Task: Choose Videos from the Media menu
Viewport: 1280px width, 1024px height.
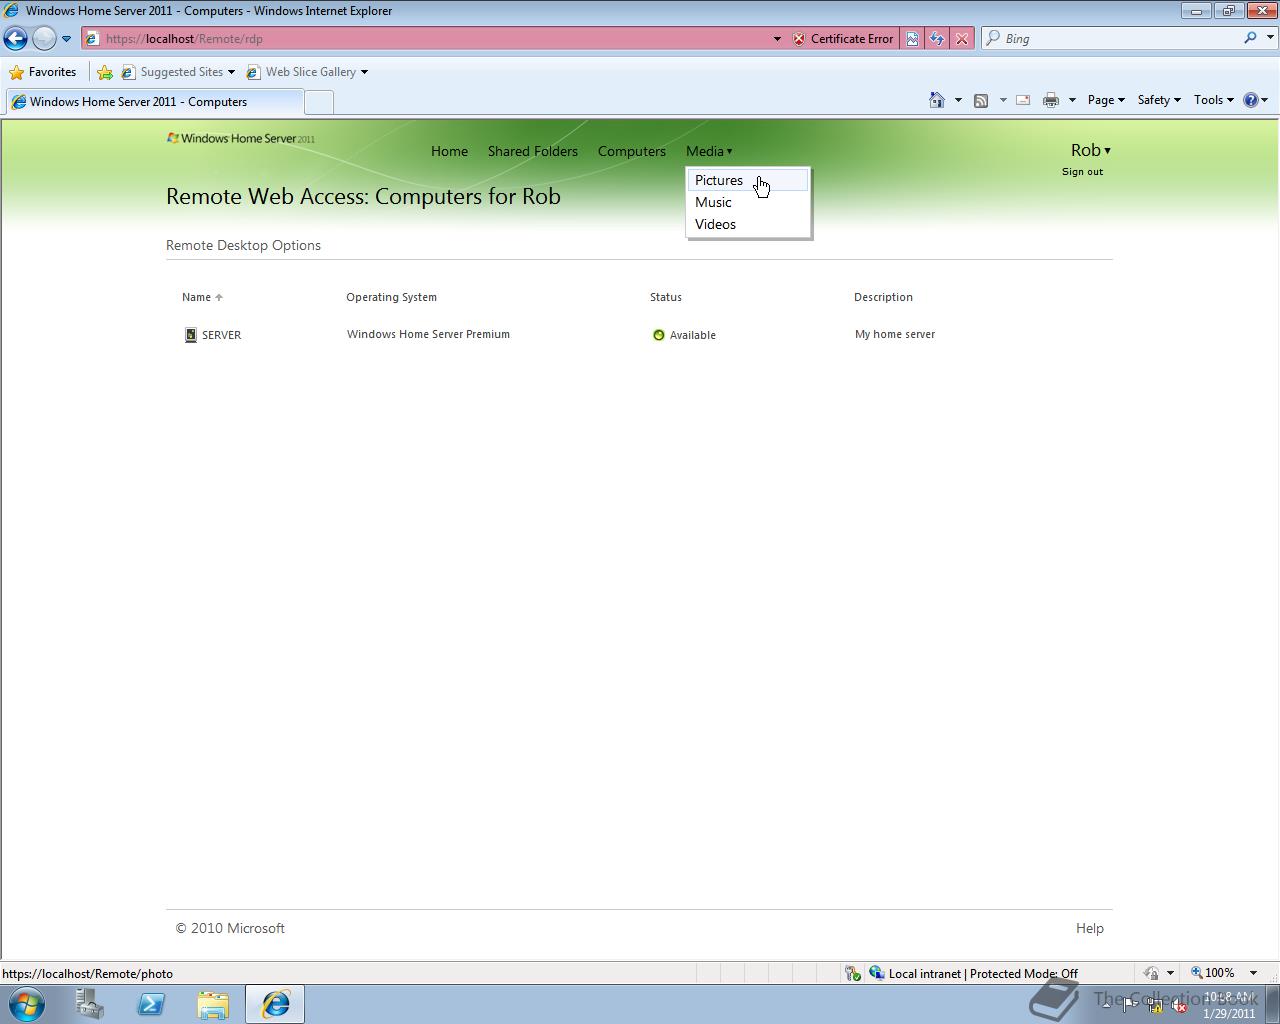Action: (x=748, y=224)
